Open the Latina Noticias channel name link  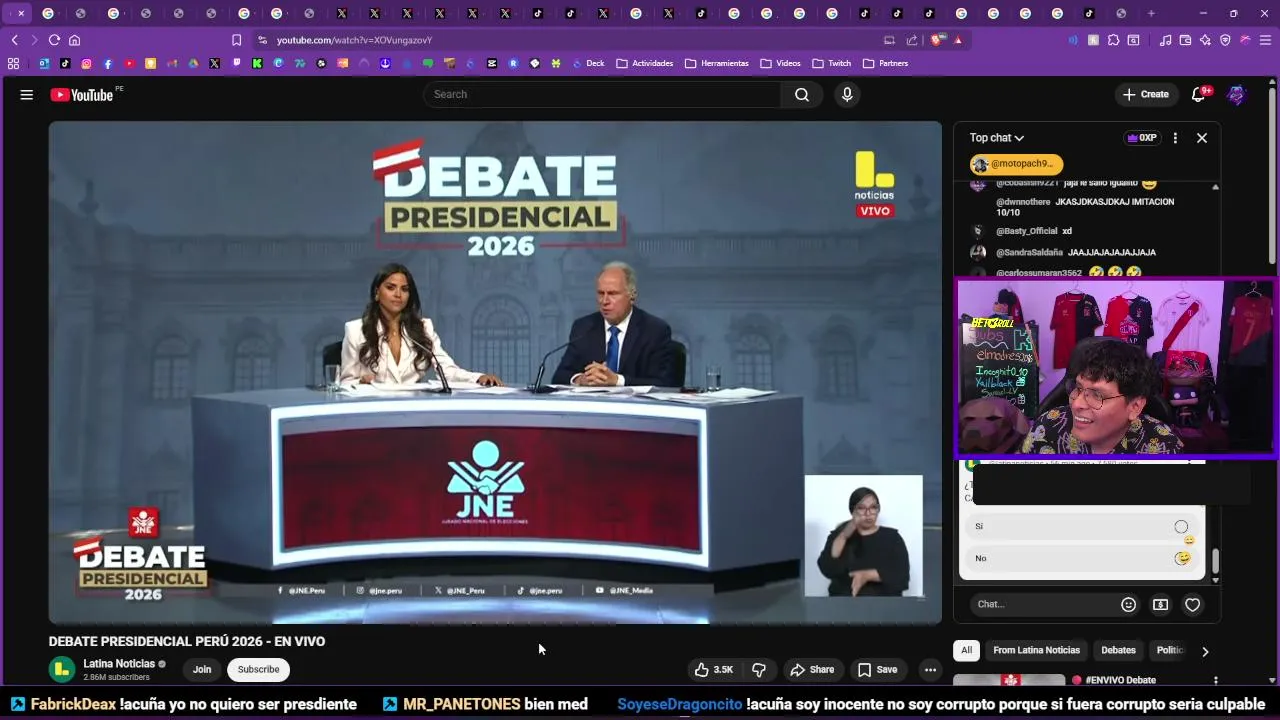click(119, 663)
